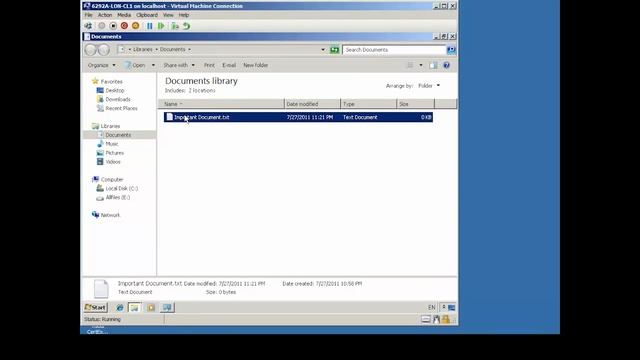
Task: Open the View menu
Action: click(x=168, y=15)
